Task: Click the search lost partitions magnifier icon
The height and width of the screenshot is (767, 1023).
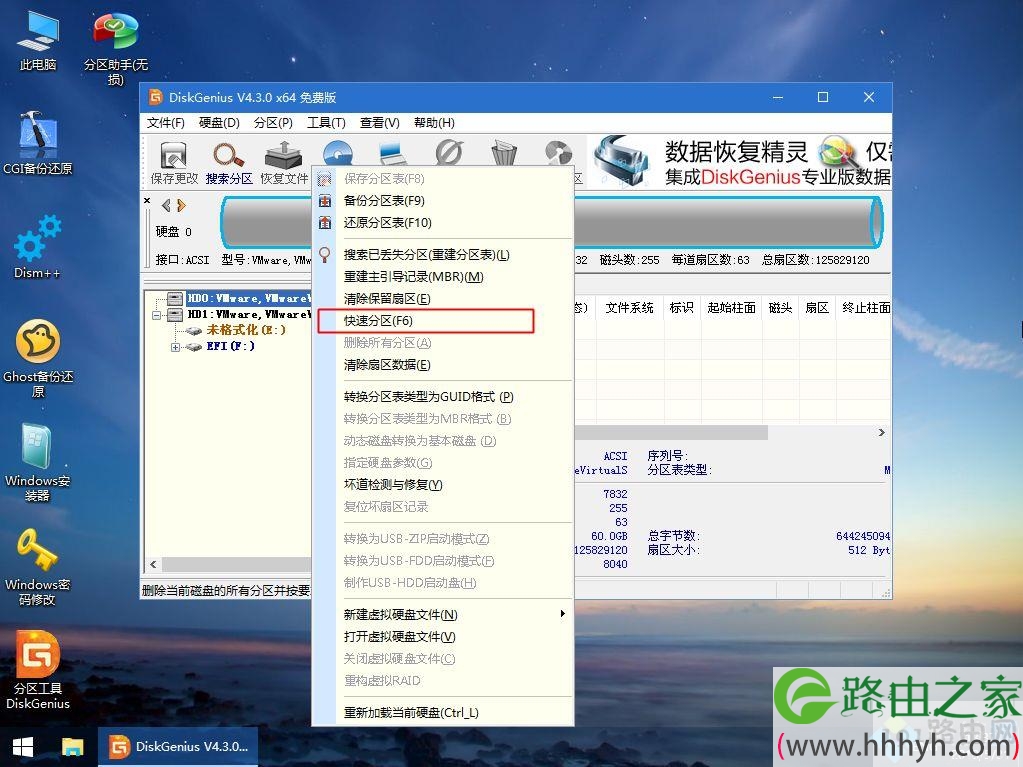Action: [x=325, y=255]
